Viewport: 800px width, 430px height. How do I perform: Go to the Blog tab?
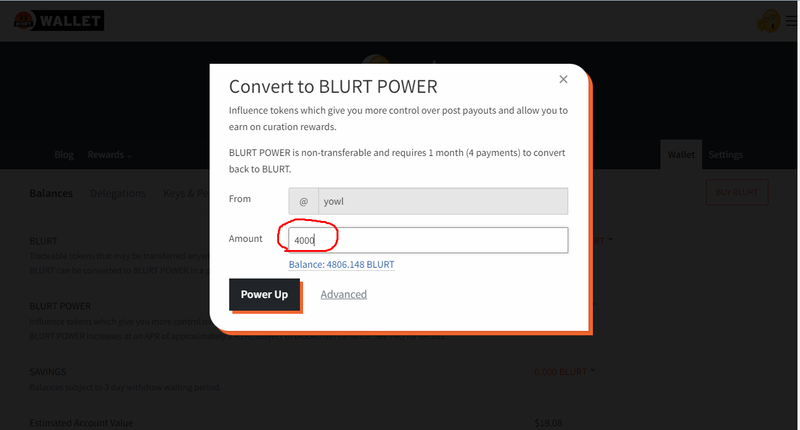64,155
